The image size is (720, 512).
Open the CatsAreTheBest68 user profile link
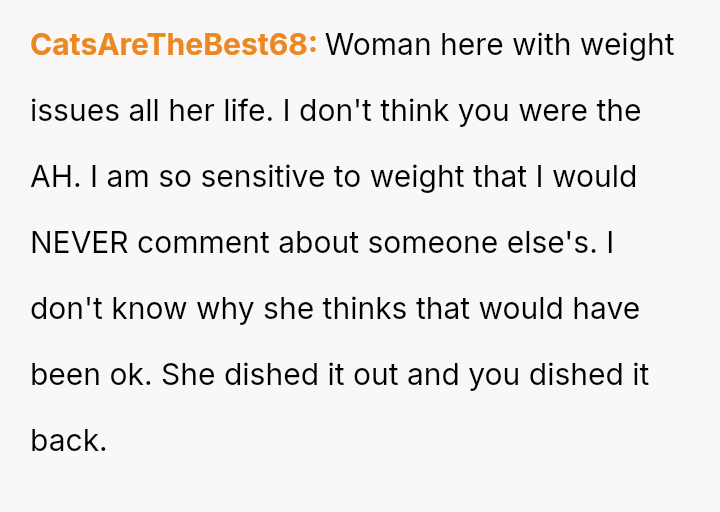174,45
